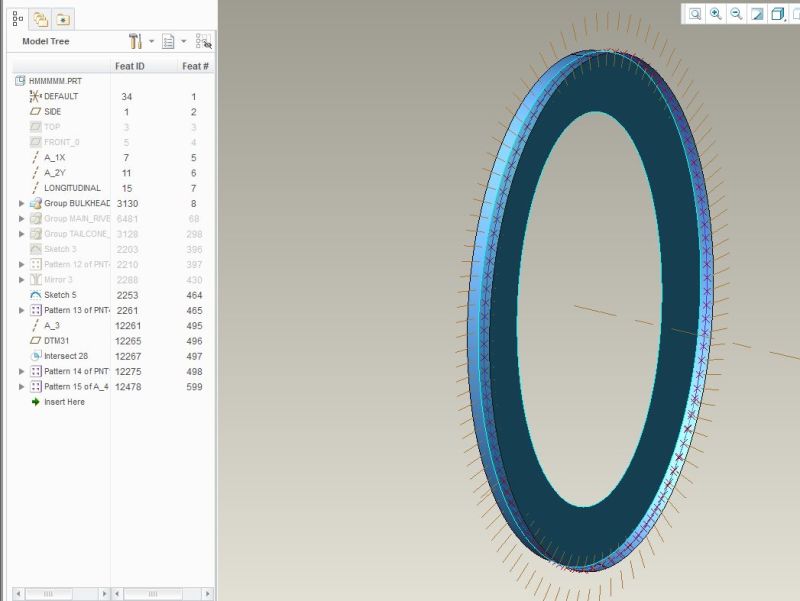Expand Pattern 13 of PNT node

click(21, 310)
